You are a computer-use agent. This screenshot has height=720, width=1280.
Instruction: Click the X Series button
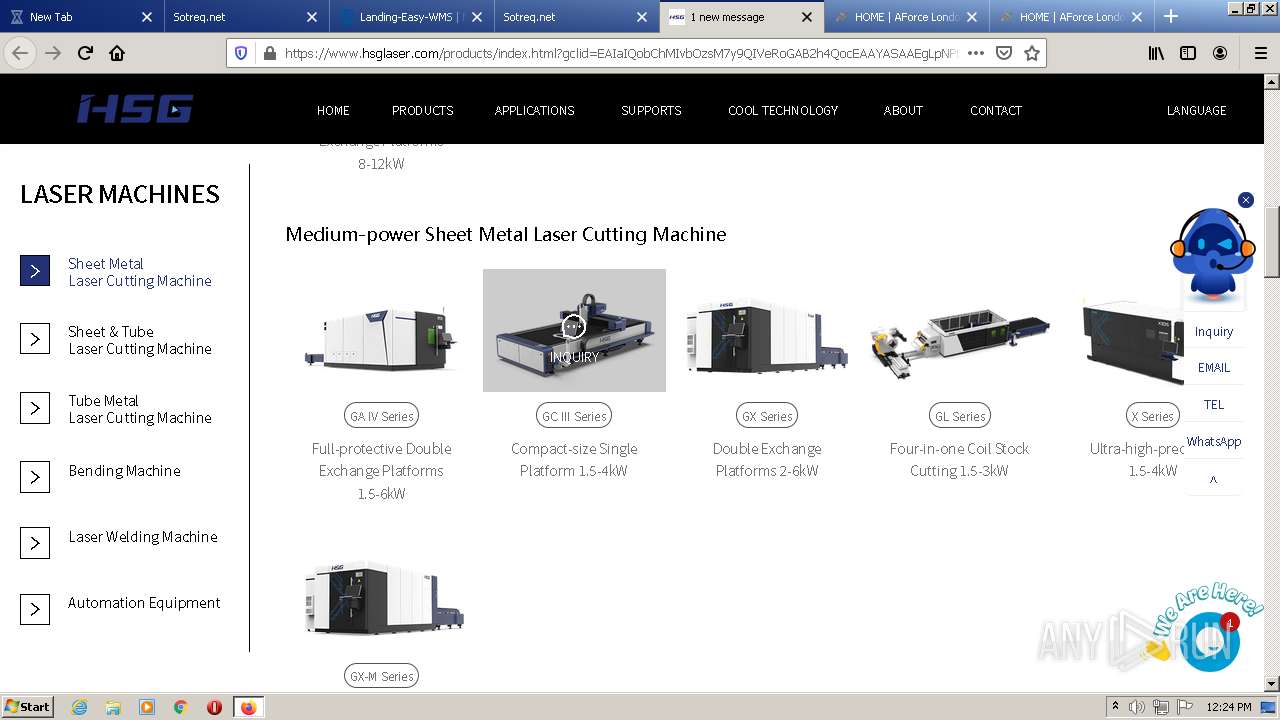[1152, 416]
